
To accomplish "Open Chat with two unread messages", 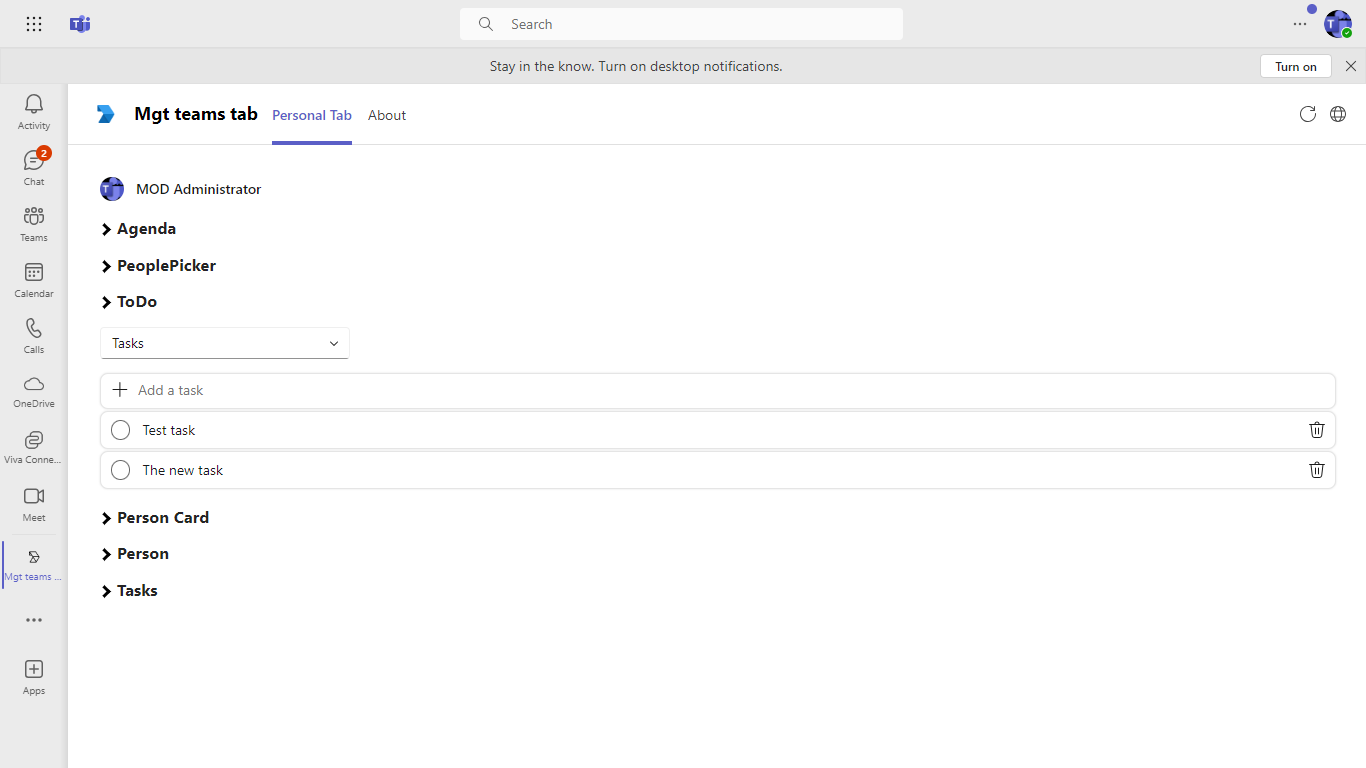I will [x=34, y=168].
